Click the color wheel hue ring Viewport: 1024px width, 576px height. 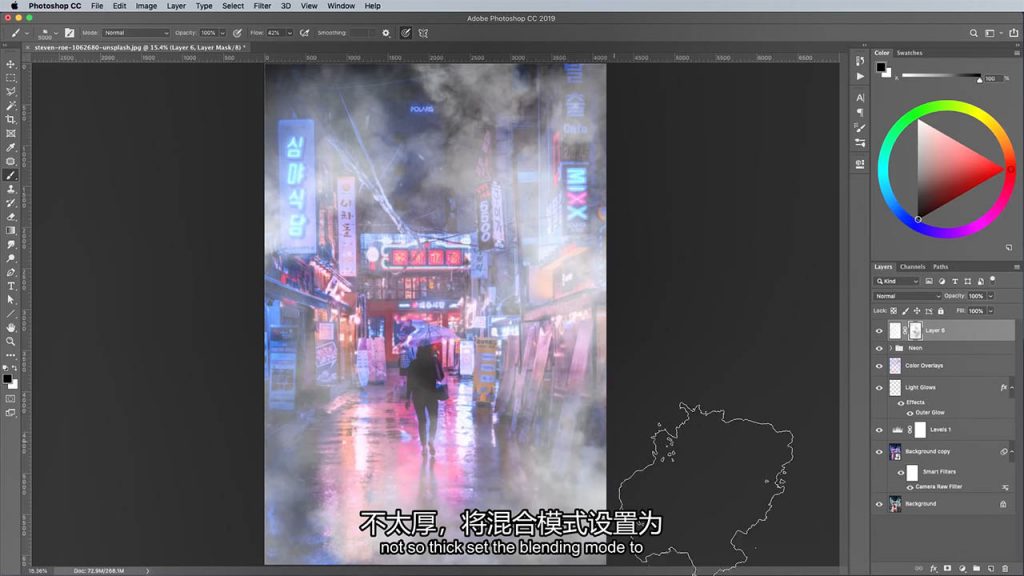coord(946,106)
